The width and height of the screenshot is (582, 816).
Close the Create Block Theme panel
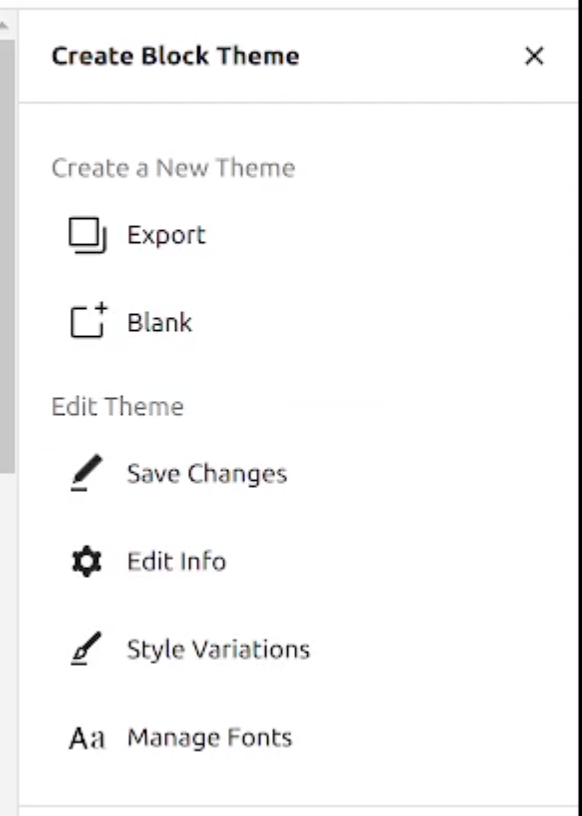point(534,57)
